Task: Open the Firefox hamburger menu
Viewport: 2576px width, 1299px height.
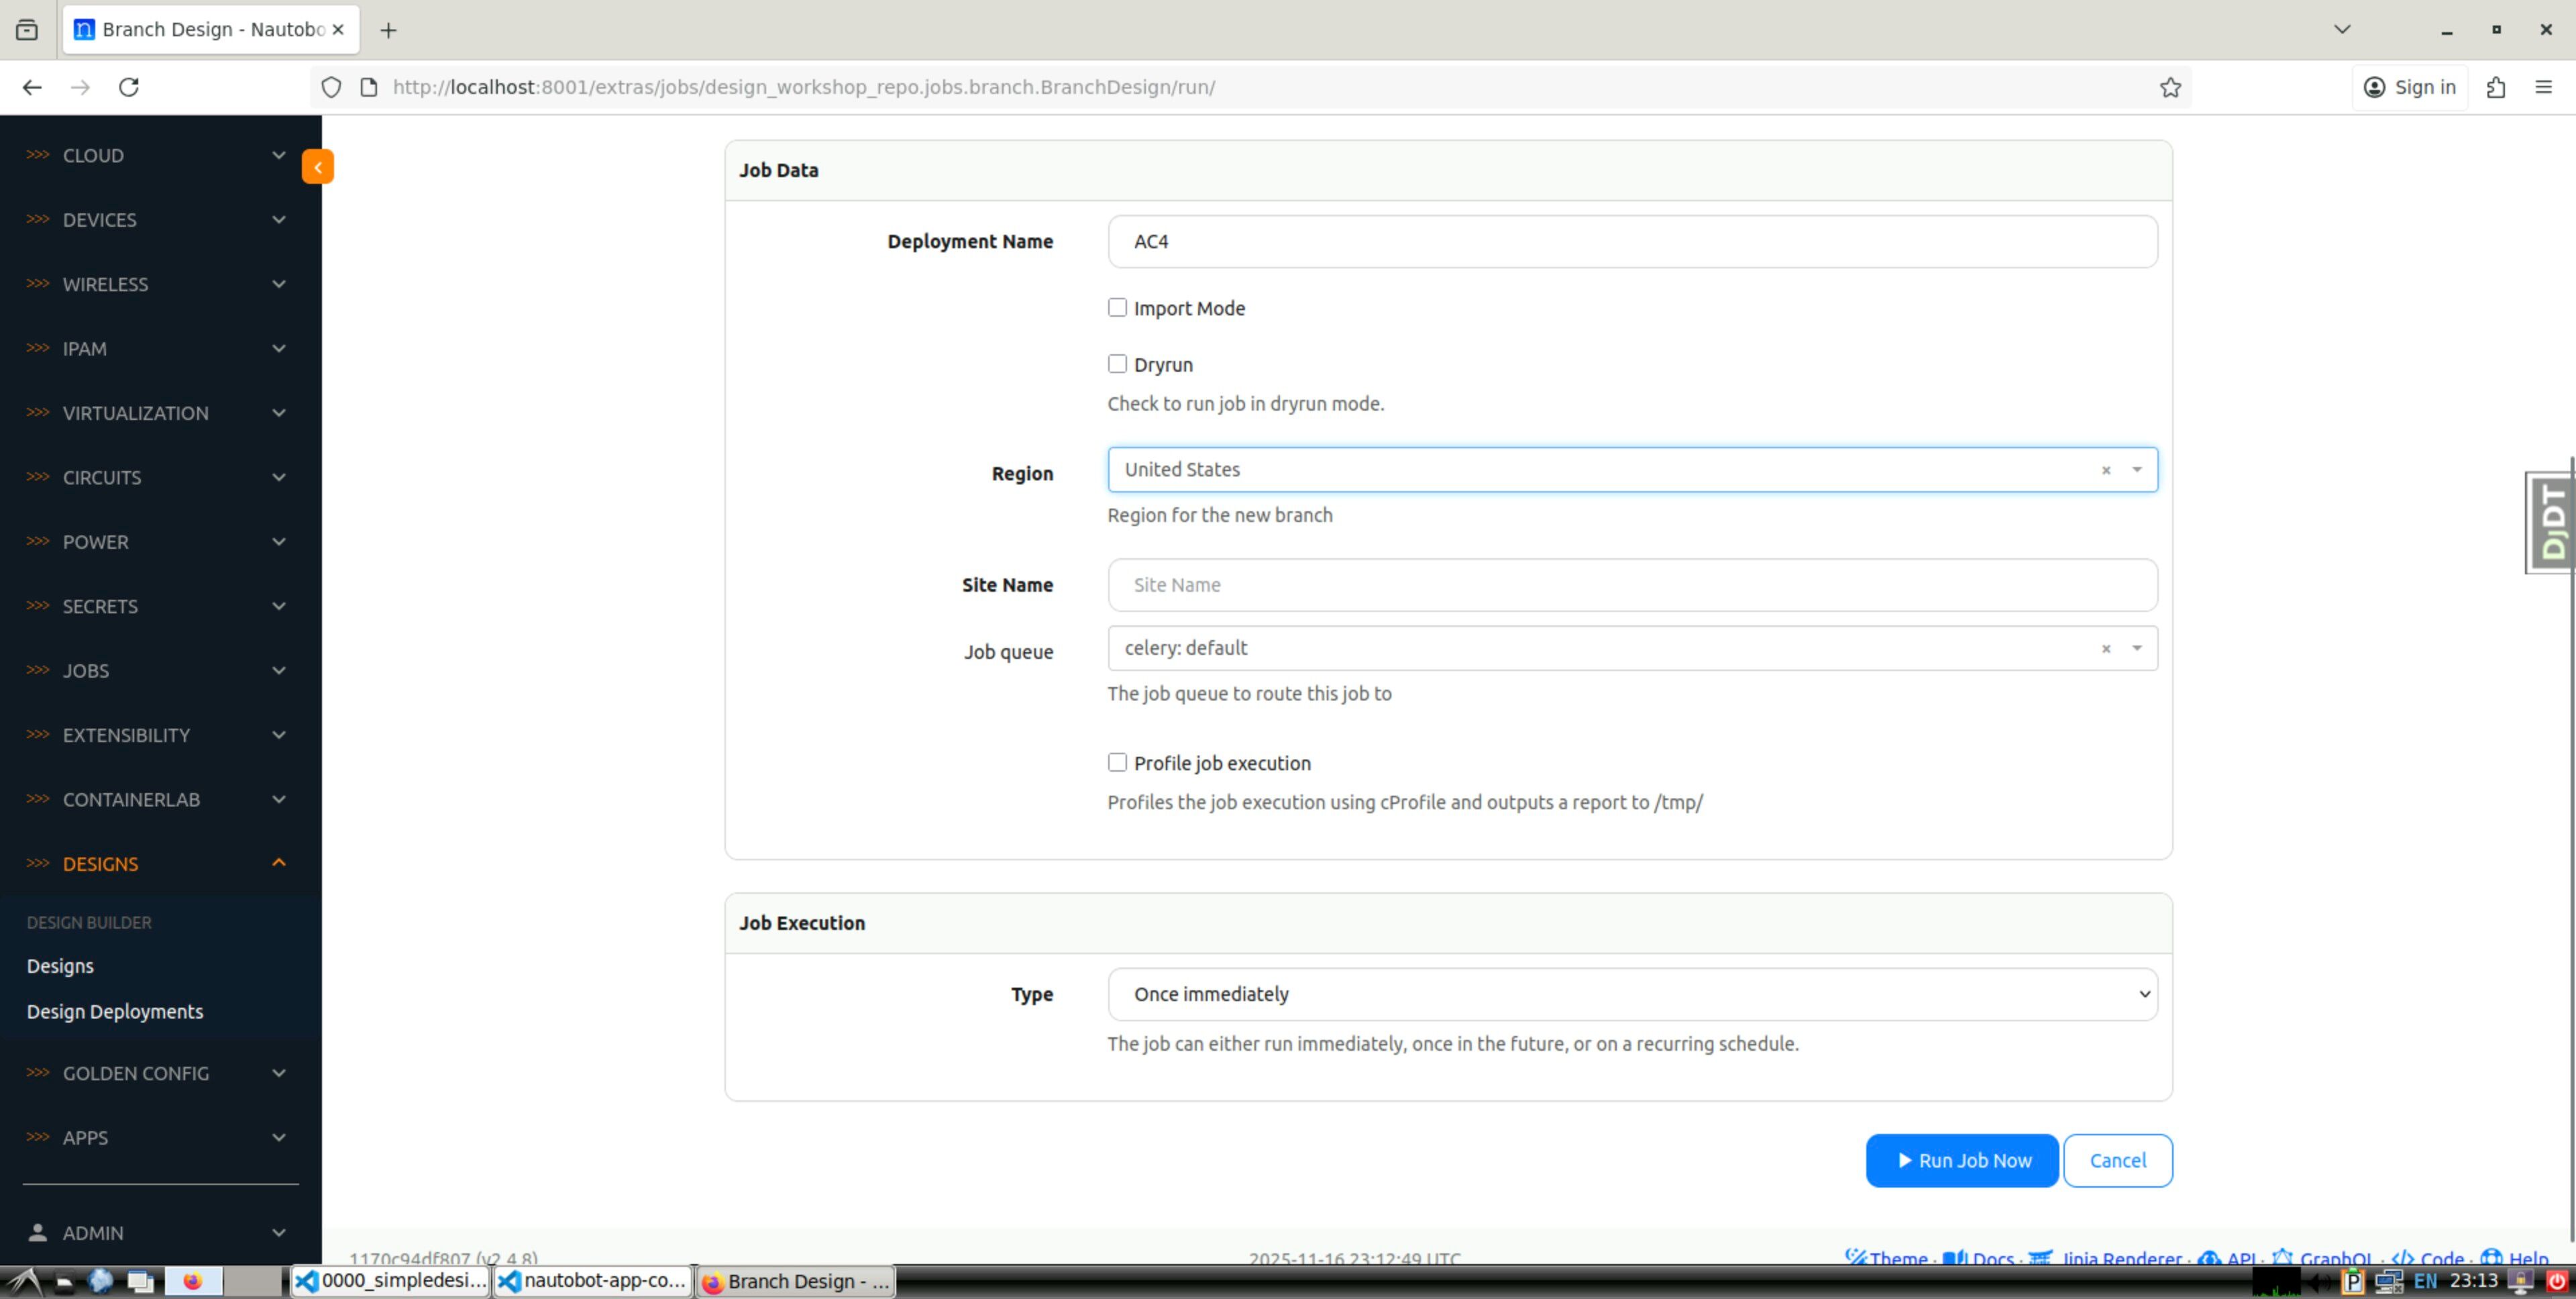Action: (2543, 87)
